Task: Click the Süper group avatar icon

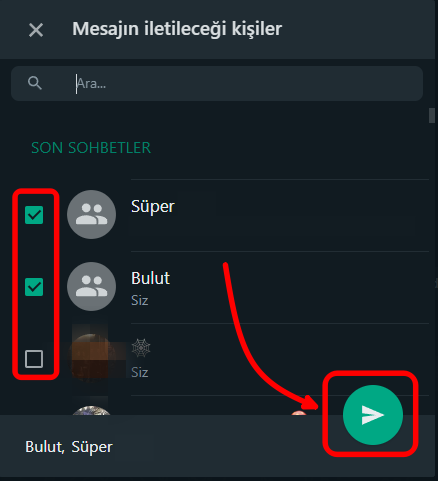Action: (92, 215)
